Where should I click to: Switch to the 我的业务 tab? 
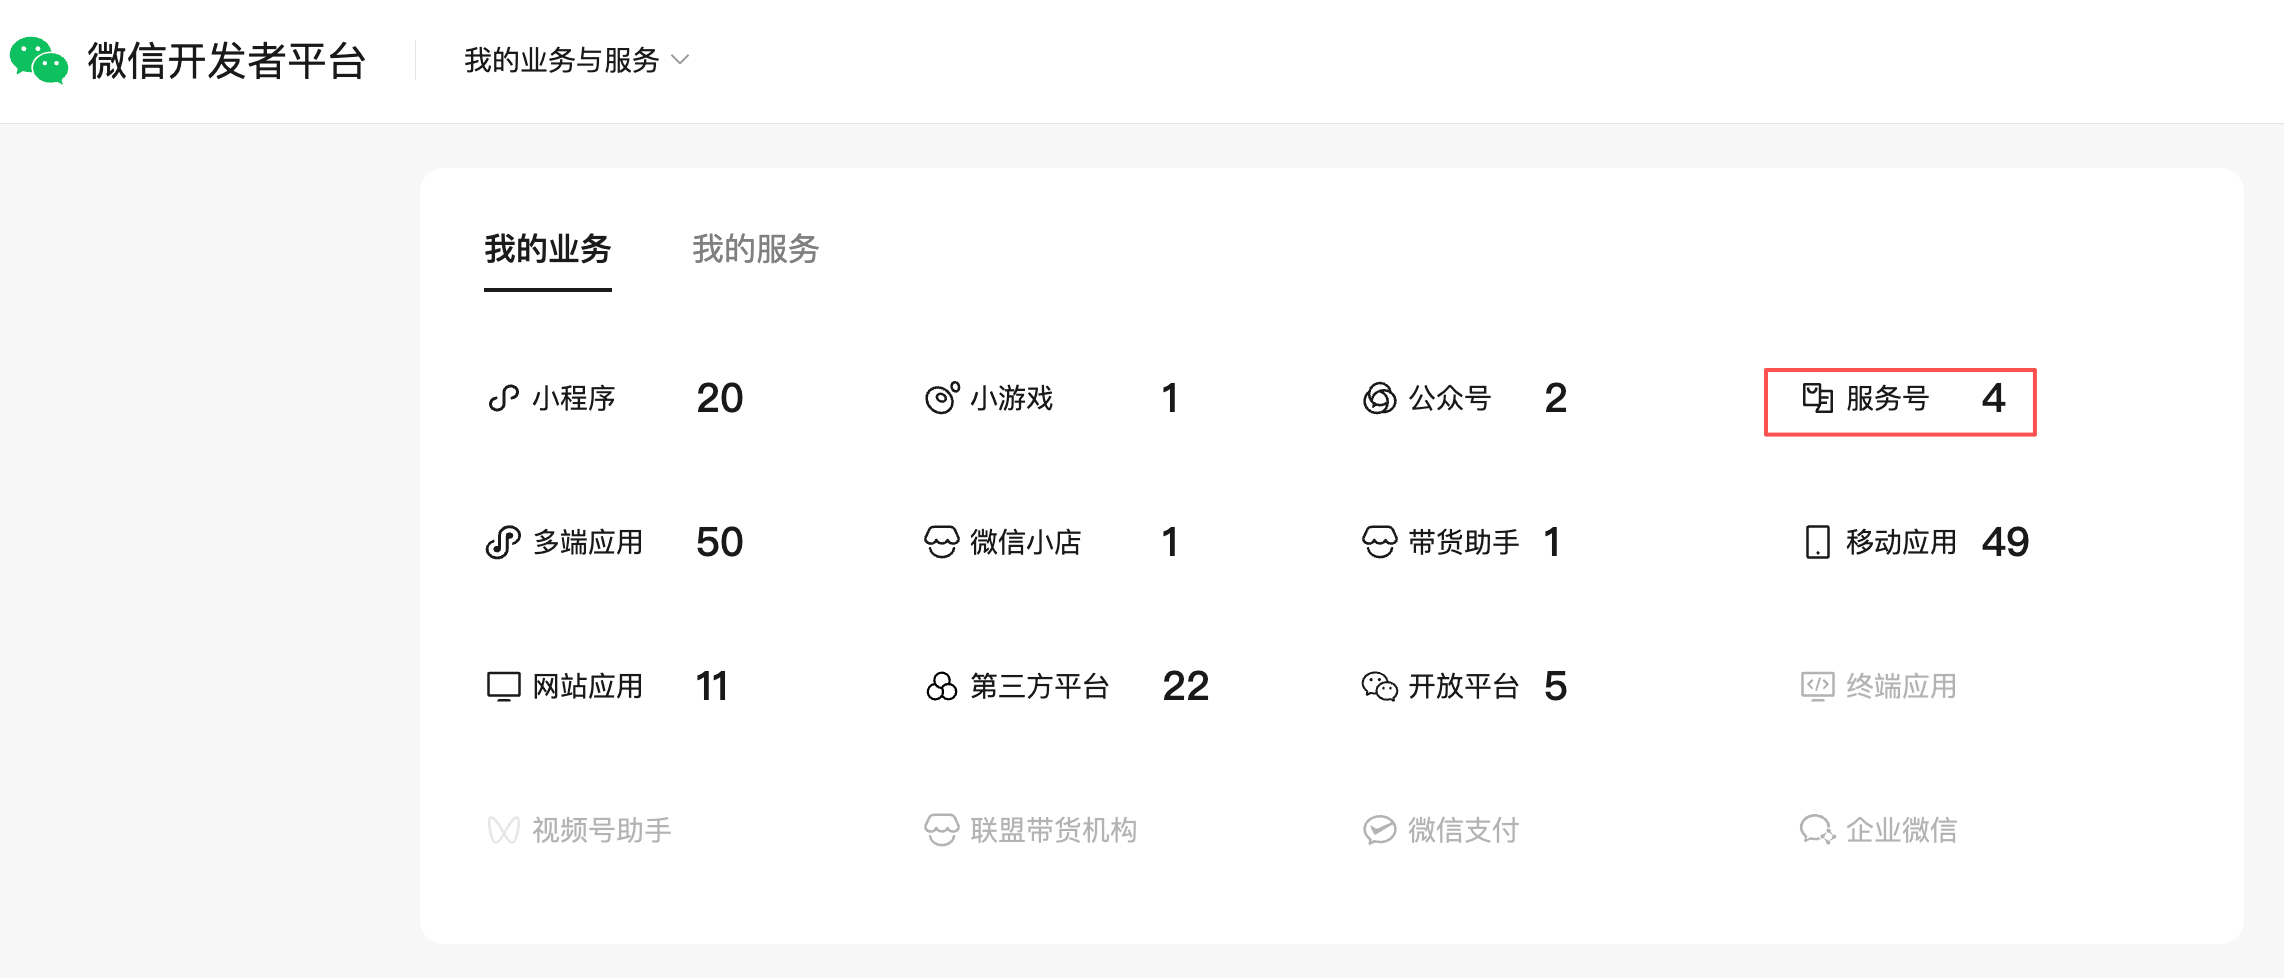click(547, 249)
